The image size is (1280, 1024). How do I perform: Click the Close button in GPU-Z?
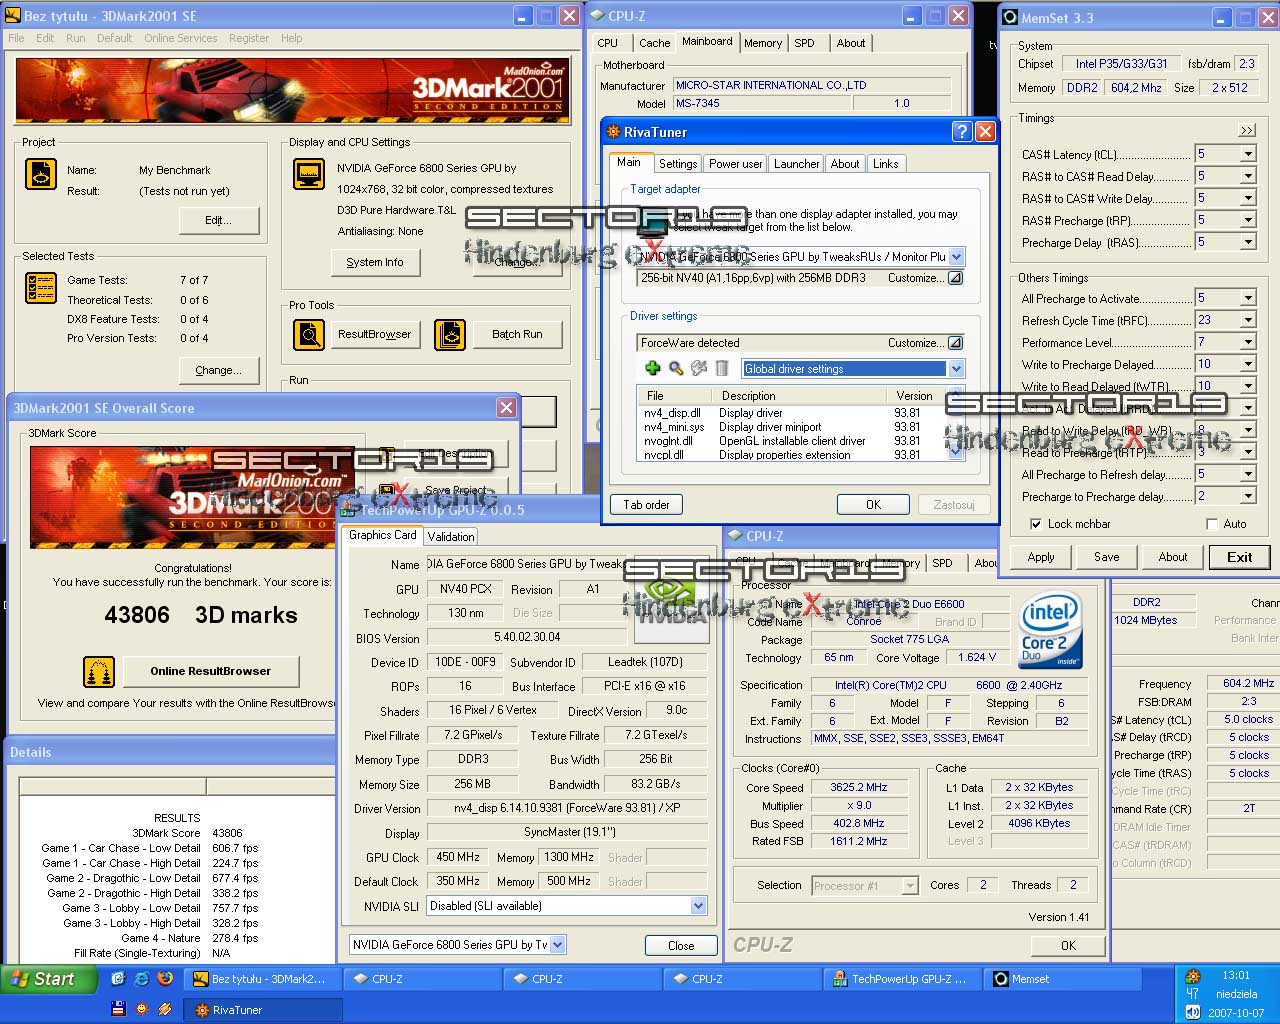click(x=681, y=945)
